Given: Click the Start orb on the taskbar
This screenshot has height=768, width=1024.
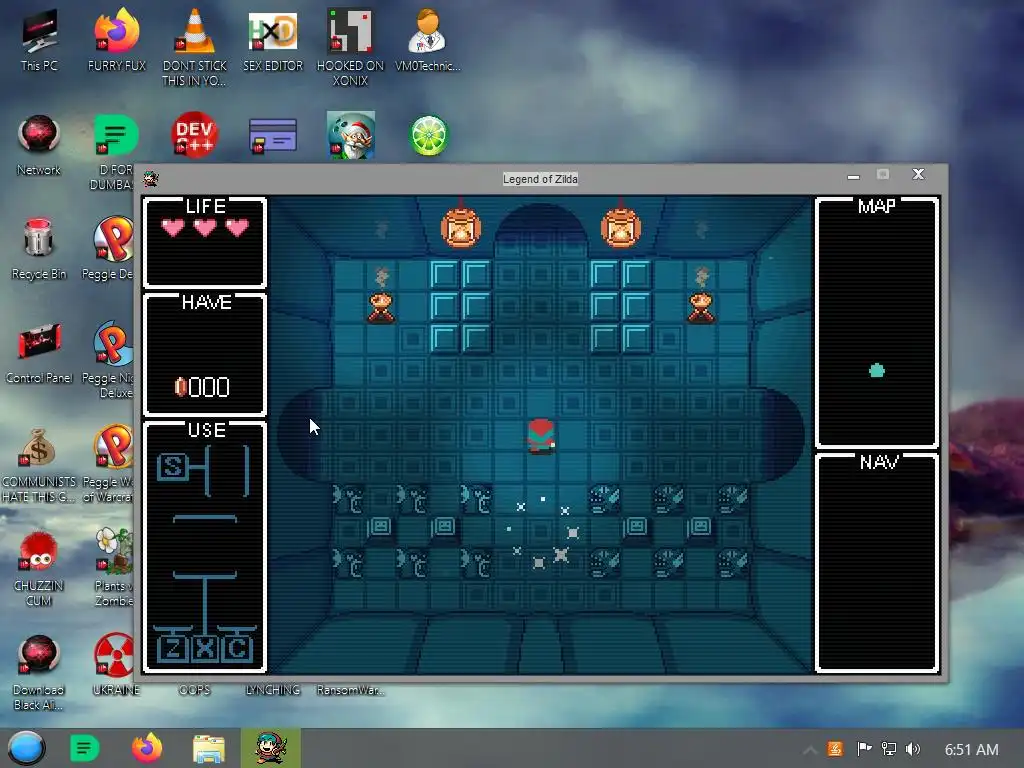Looking at the screenshot, I should tap(26, 748).
